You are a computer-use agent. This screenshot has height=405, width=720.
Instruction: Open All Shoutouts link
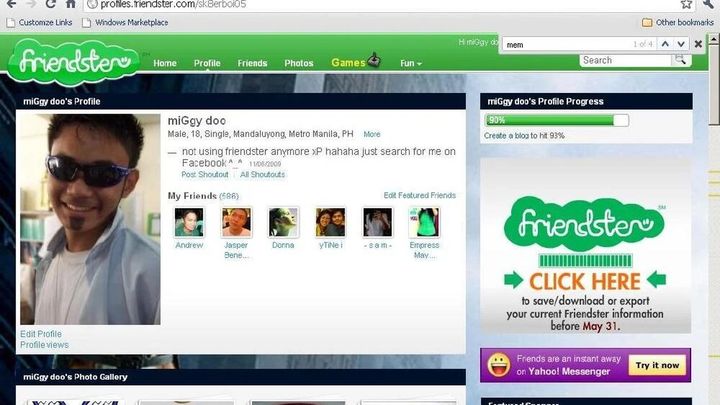click(262, 174)
